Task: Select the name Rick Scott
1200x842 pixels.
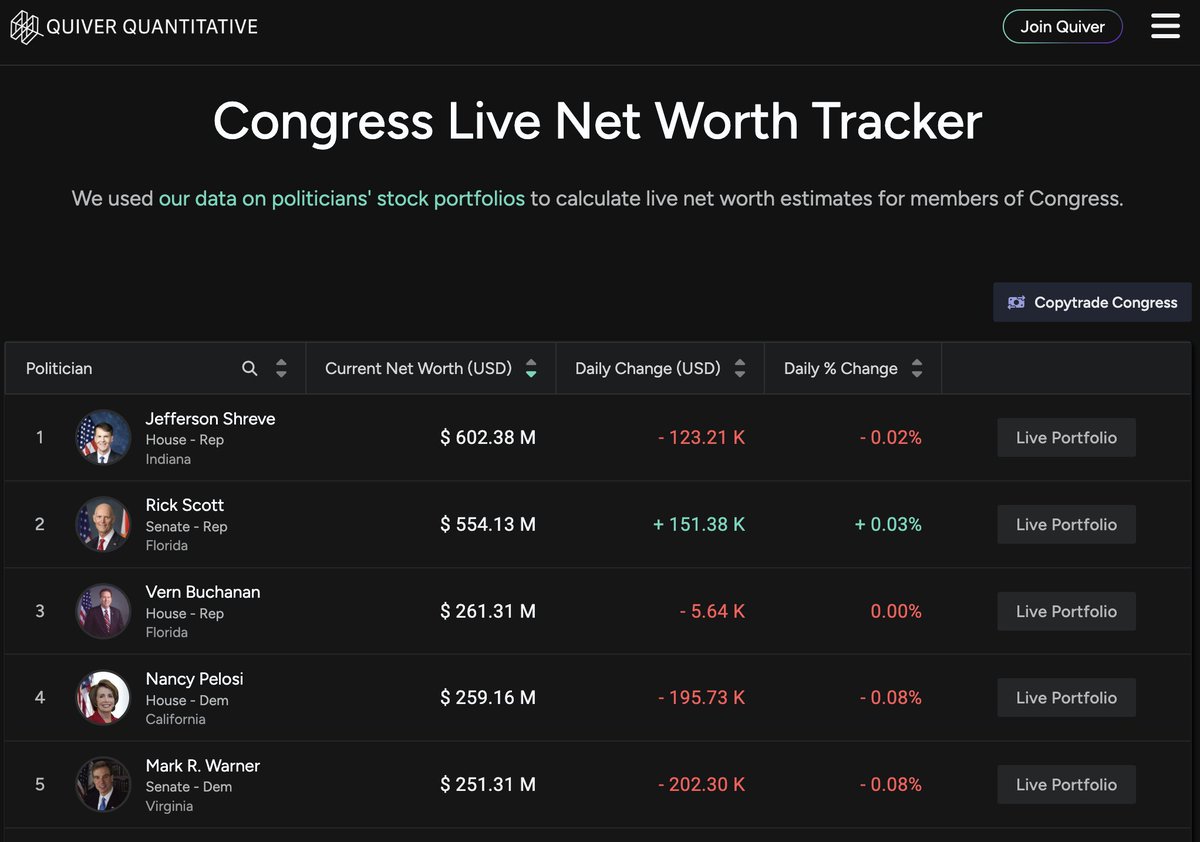Action: (185, 505)
